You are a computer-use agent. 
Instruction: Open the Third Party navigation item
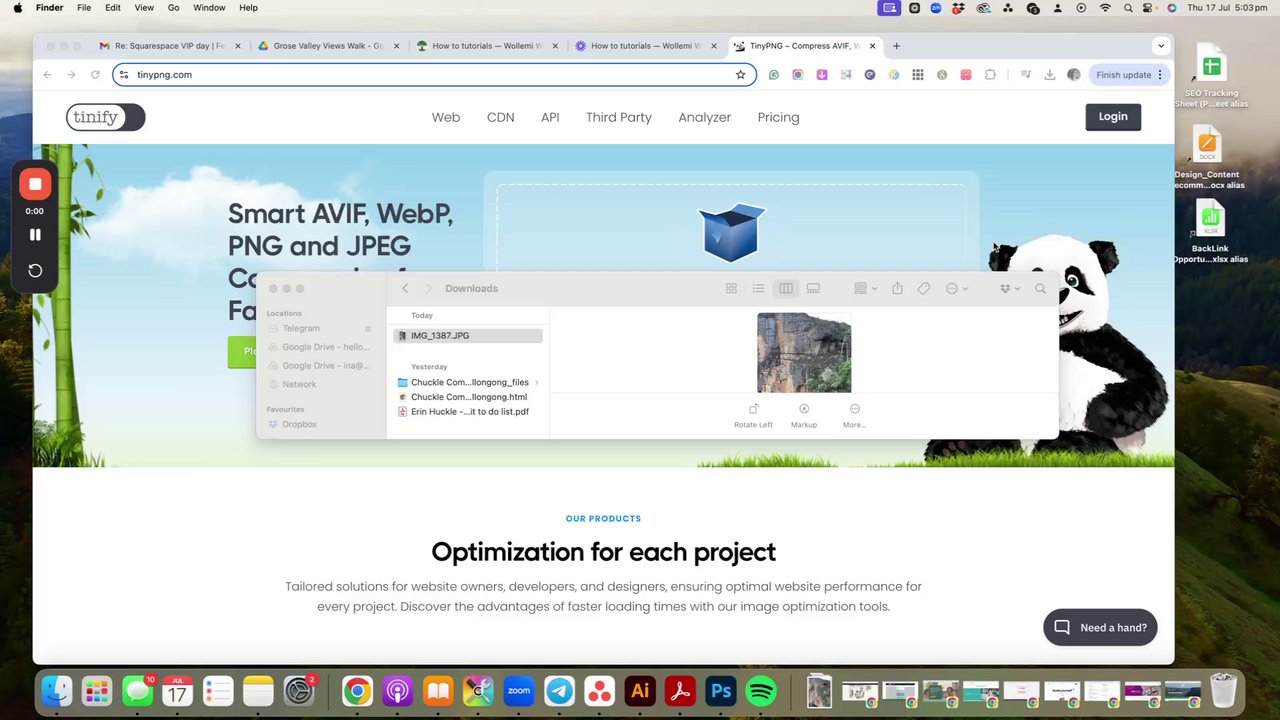[619, 117]
